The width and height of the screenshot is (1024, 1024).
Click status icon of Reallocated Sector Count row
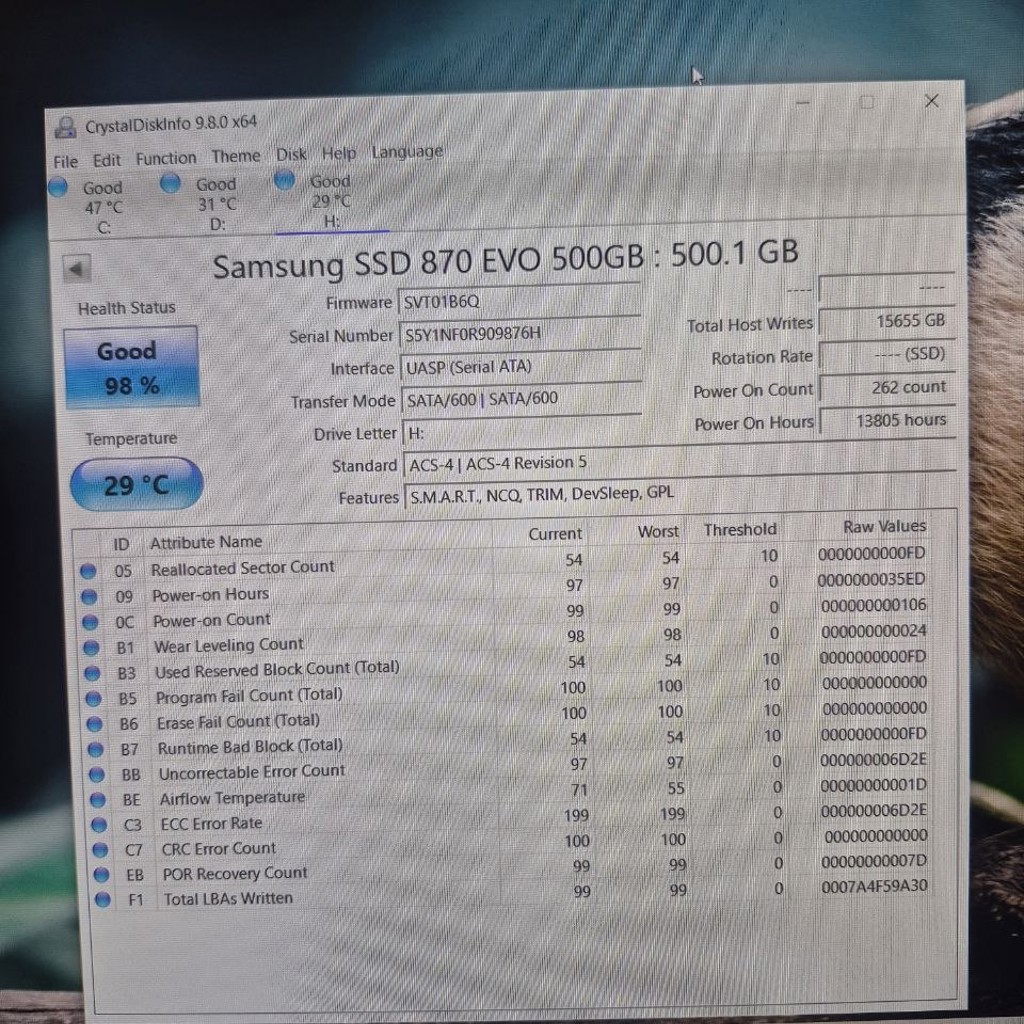pos(88,572)
